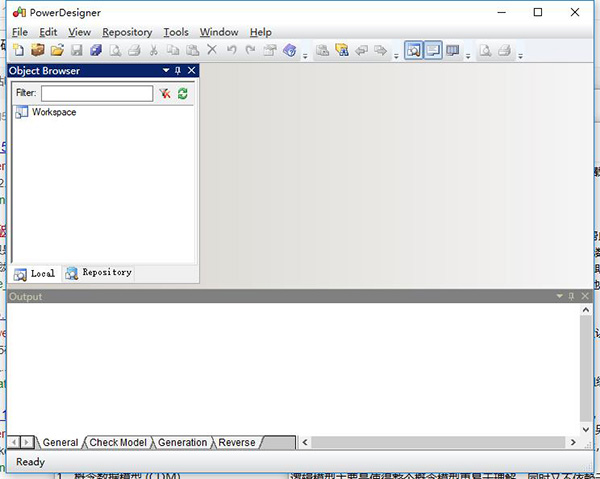Create a new model with the New icon

(x=18, y=50)
